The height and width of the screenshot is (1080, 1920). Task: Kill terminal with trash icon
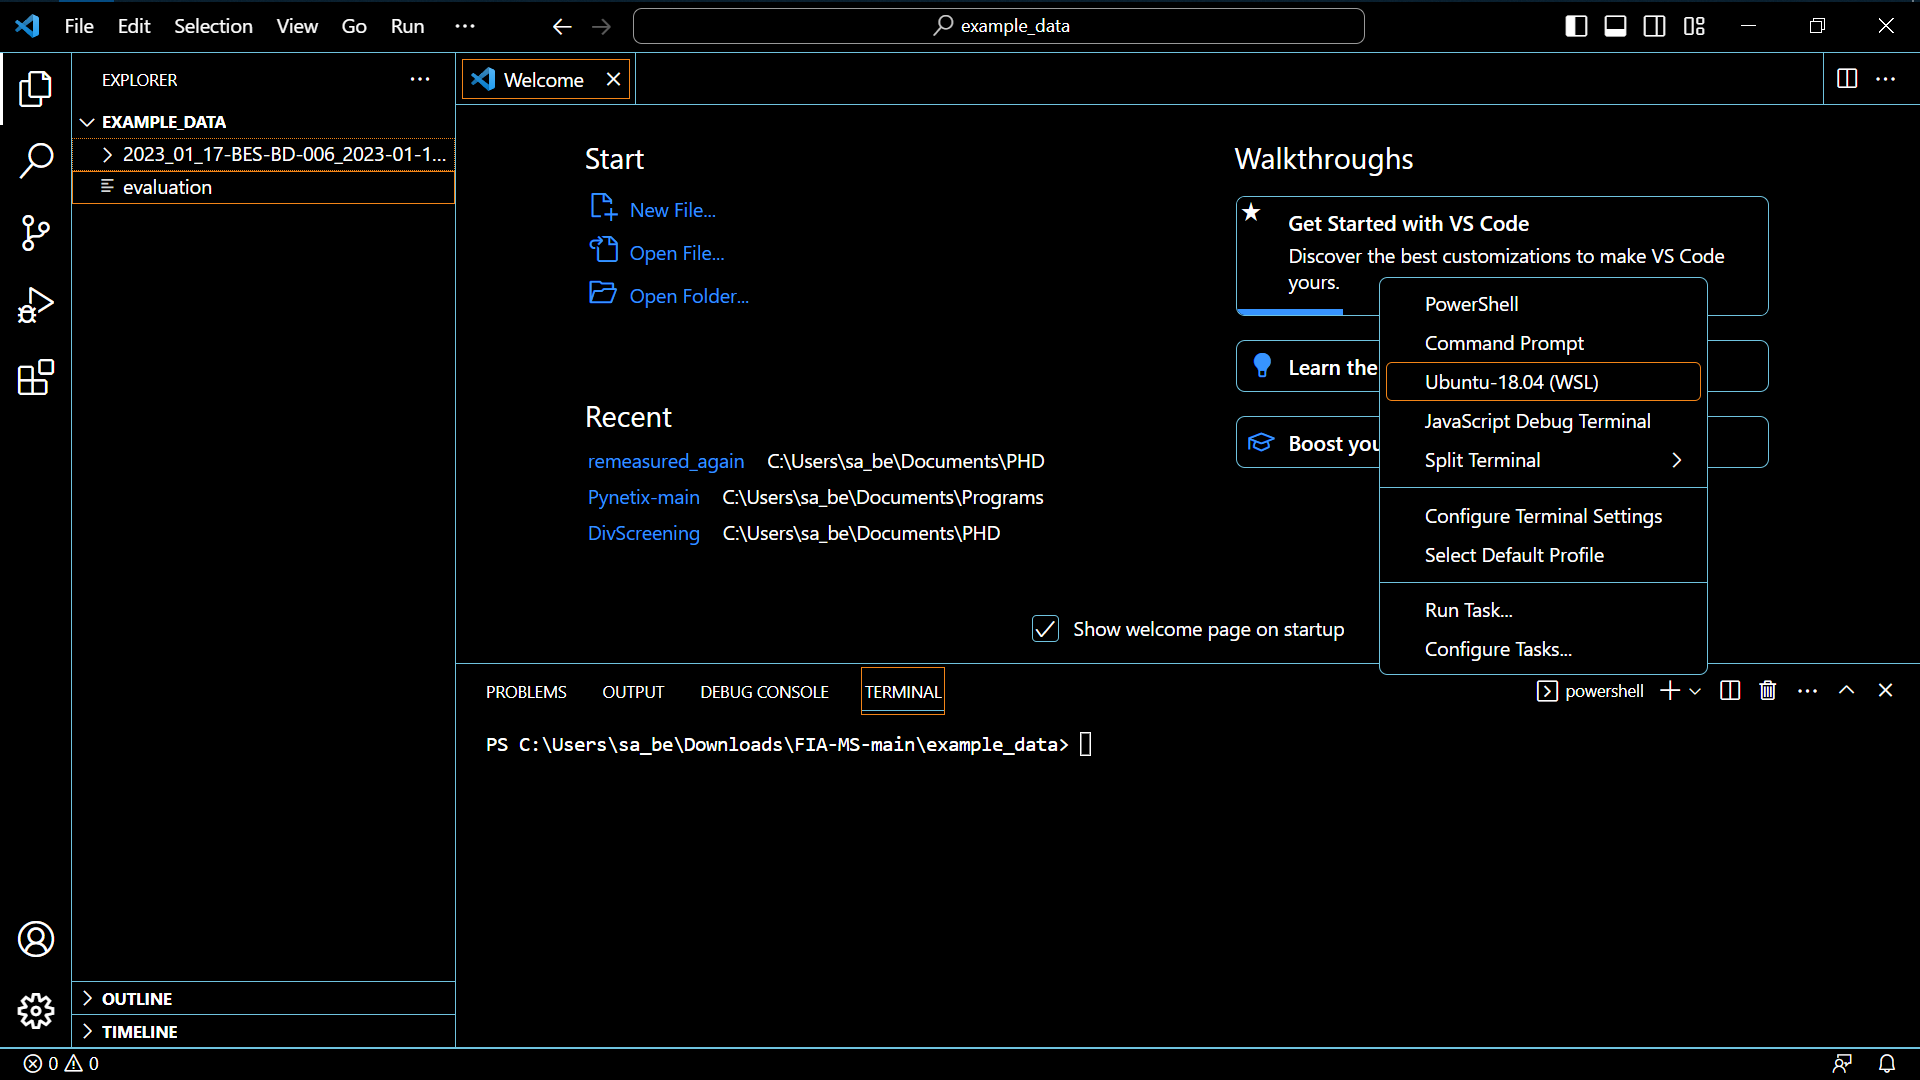tap(1767, 691)
